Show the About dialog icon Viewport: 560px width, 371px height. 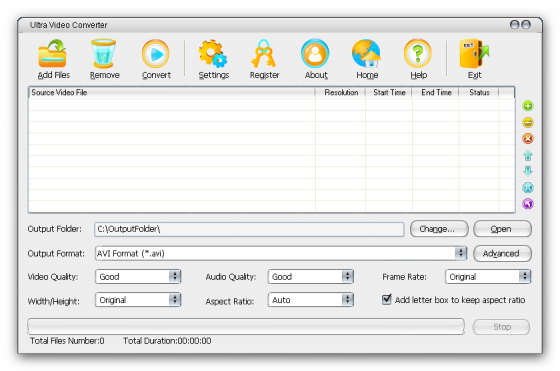[315, 54]
